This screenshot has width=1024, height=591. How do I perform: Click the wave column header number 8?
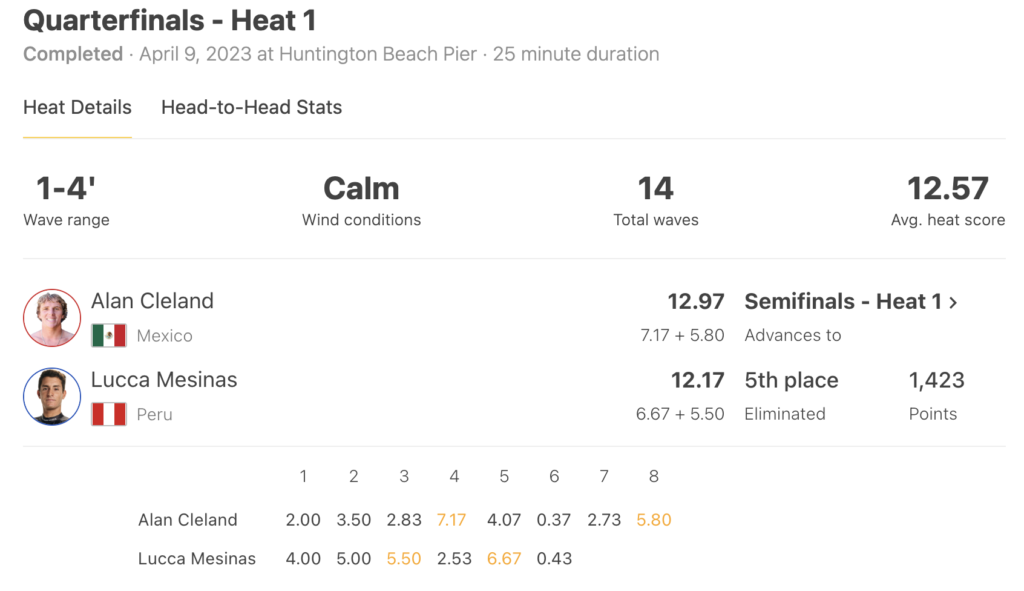pyautogui.click(x=654, y=477)
